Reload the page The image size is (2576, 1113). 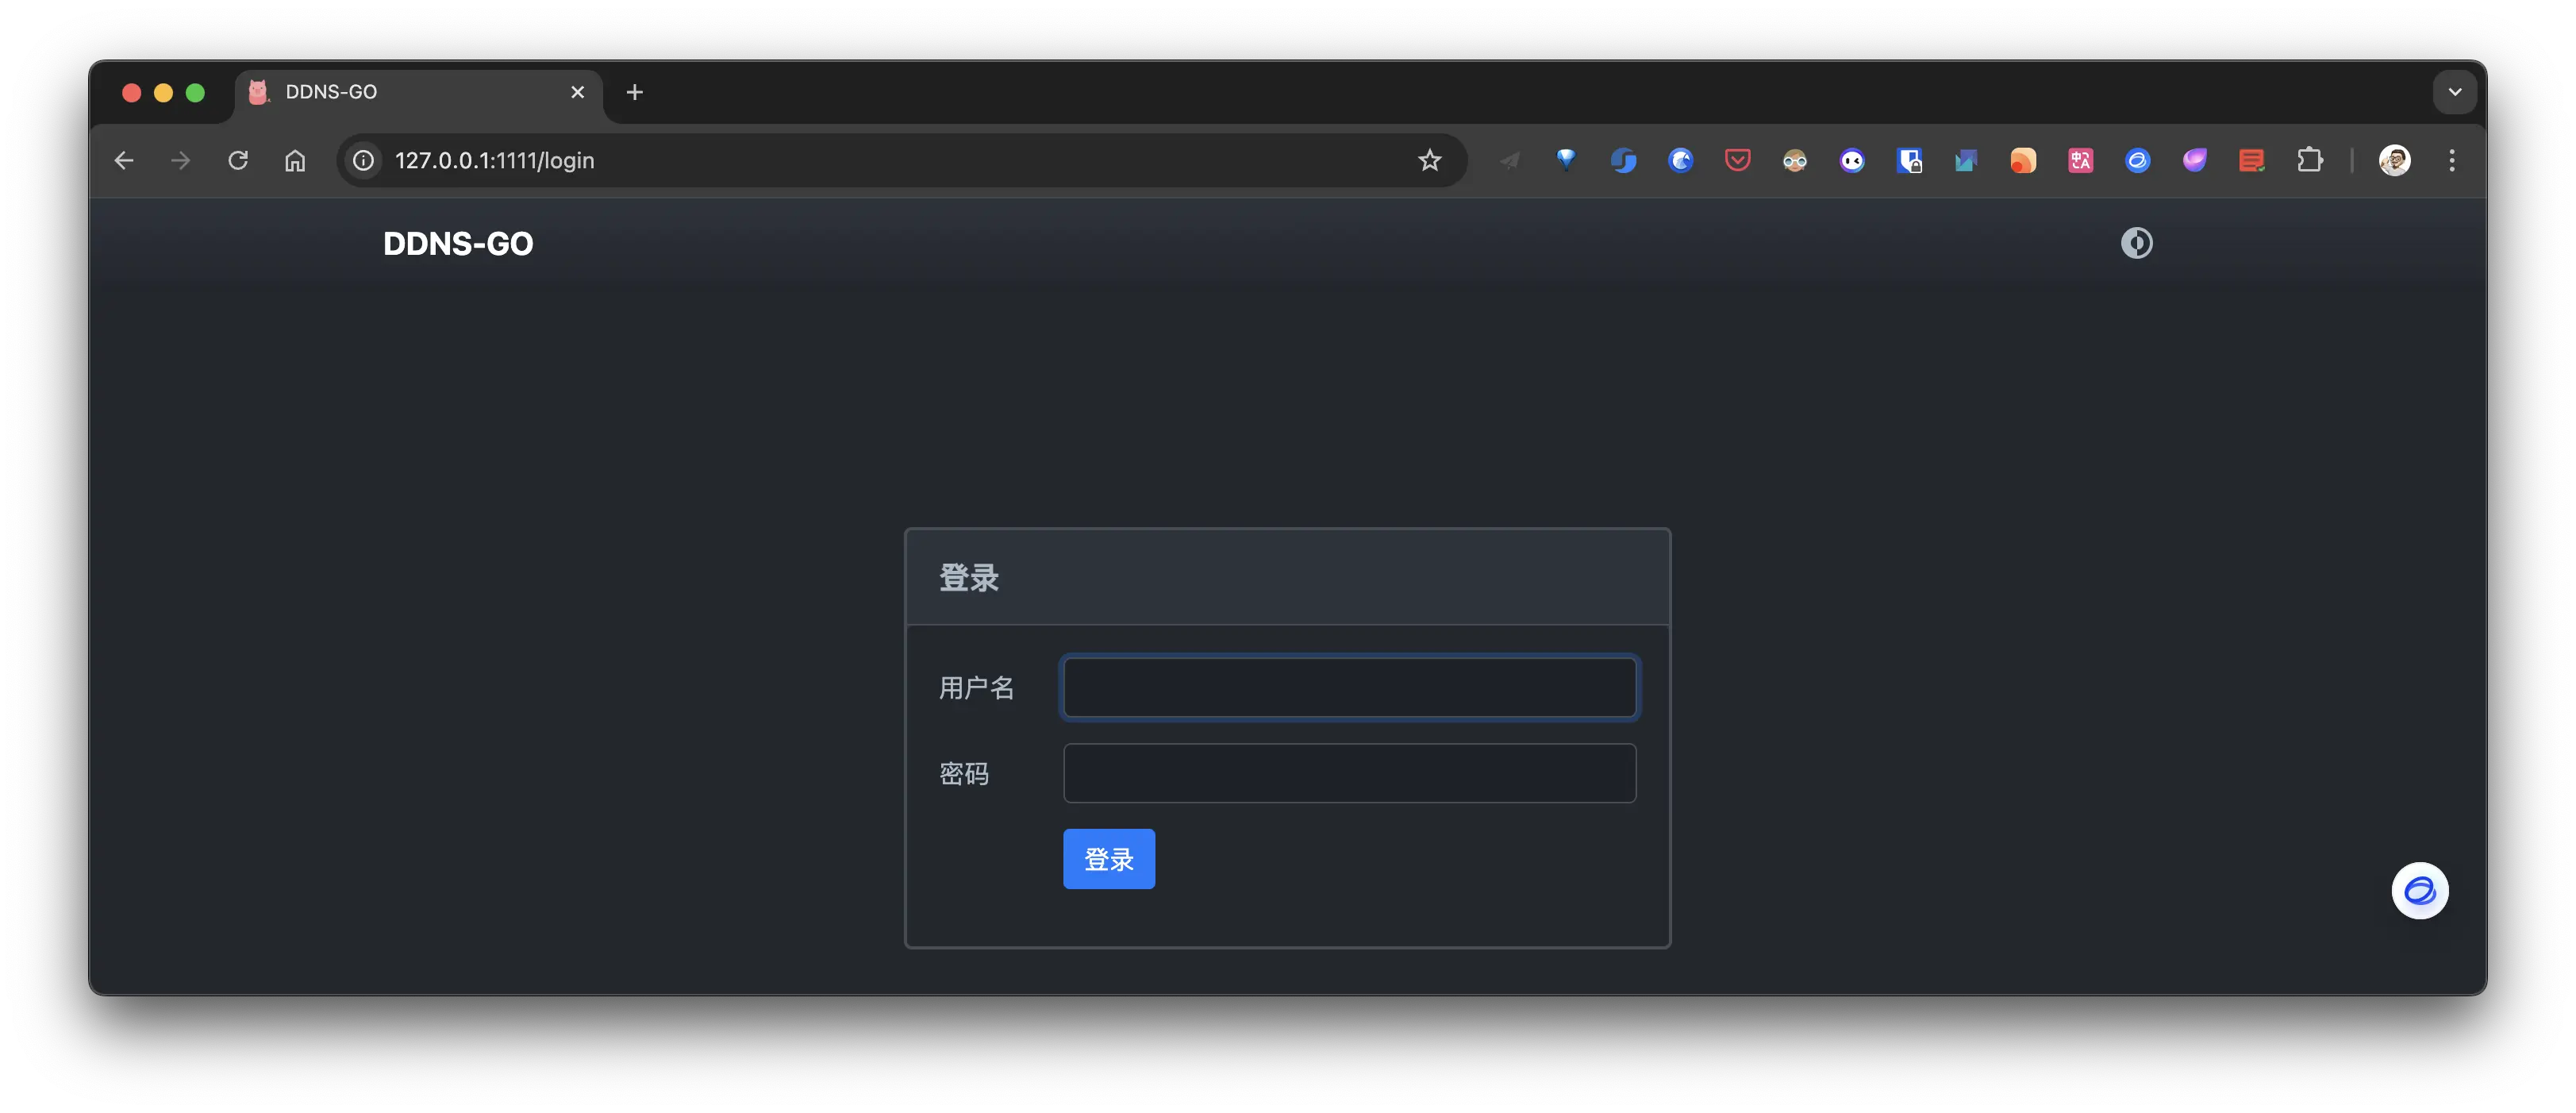pos(238,160)
